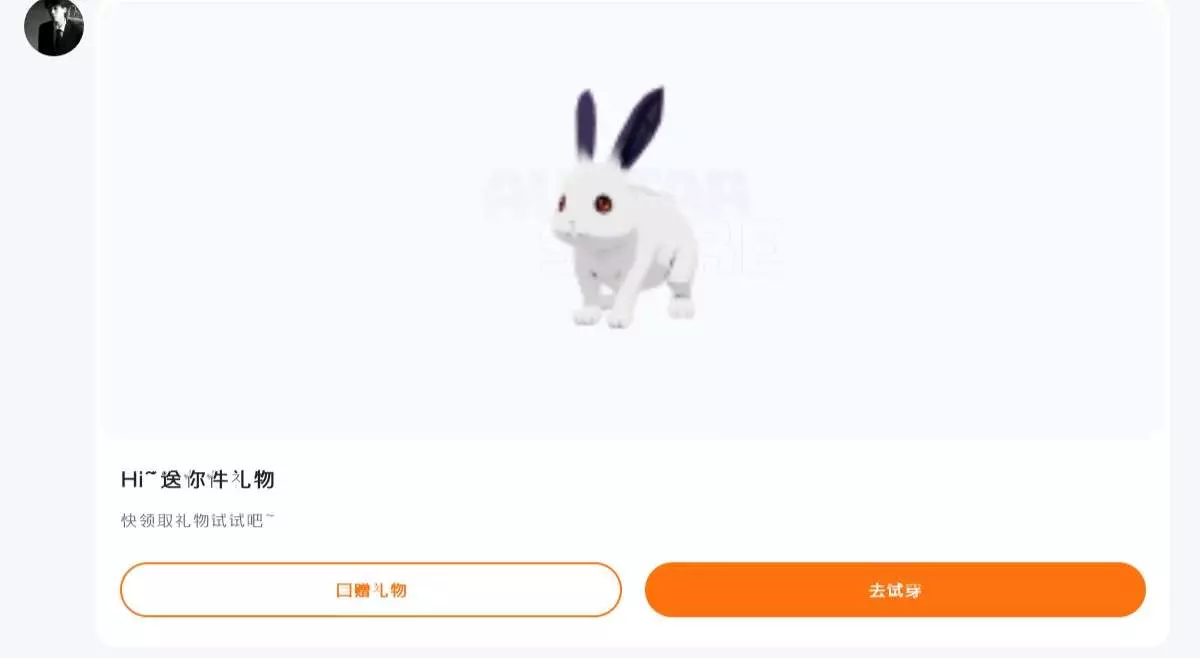Screen dimensions: 1200x658
Task: Click the rabbit's right dark ear
Action: pyautogui.click(x=639, y=127)
